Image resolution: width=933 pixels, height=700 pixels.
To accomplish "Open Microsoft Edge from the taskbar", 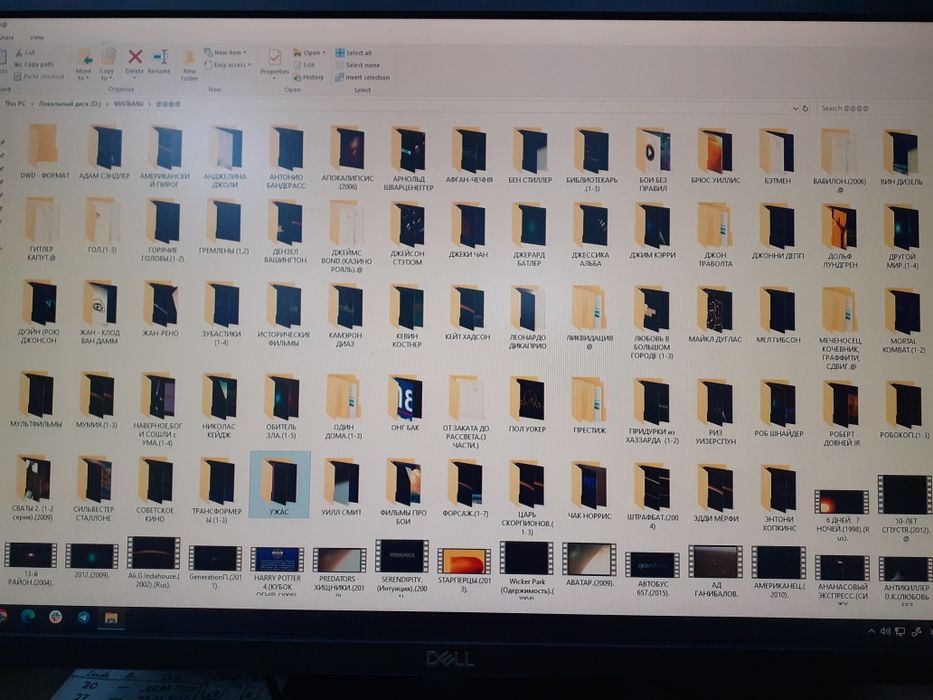I will (28, 617).
